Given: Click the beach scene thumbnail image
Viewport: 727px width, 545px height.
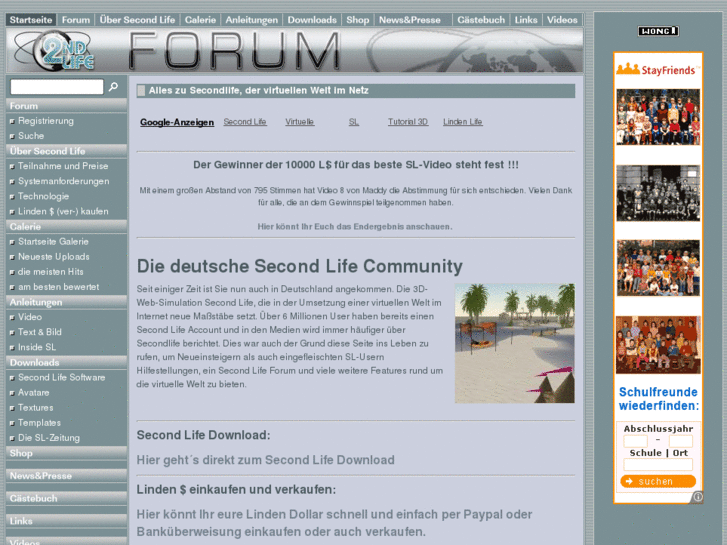Looking at the screenshot, I should click(514, 343).
